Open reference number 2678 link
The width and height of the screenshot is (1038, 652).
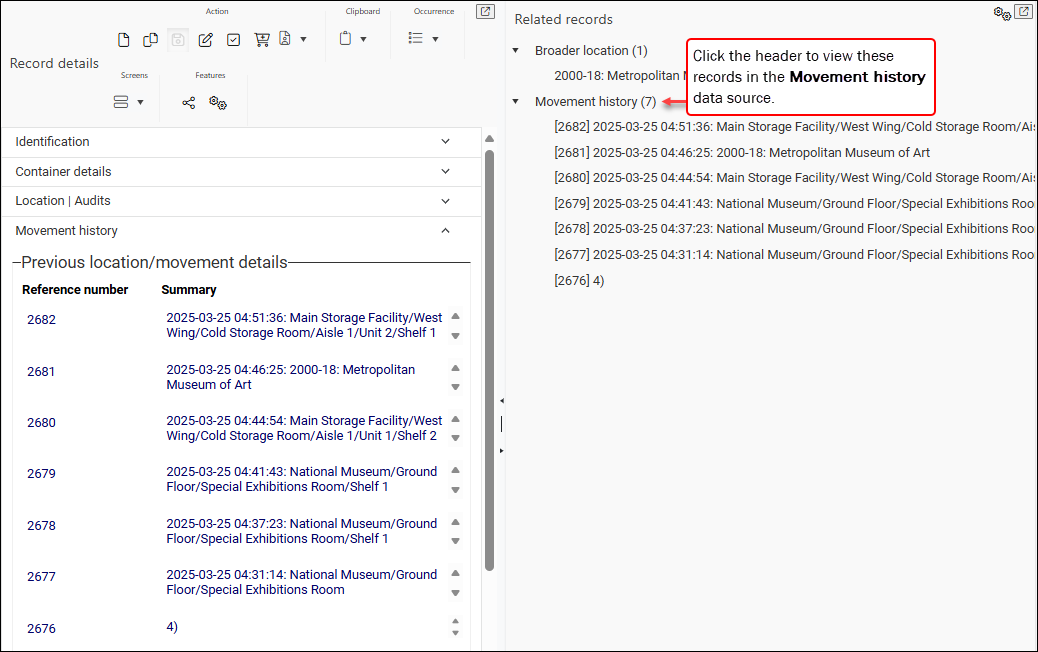(x=41, y=526)
